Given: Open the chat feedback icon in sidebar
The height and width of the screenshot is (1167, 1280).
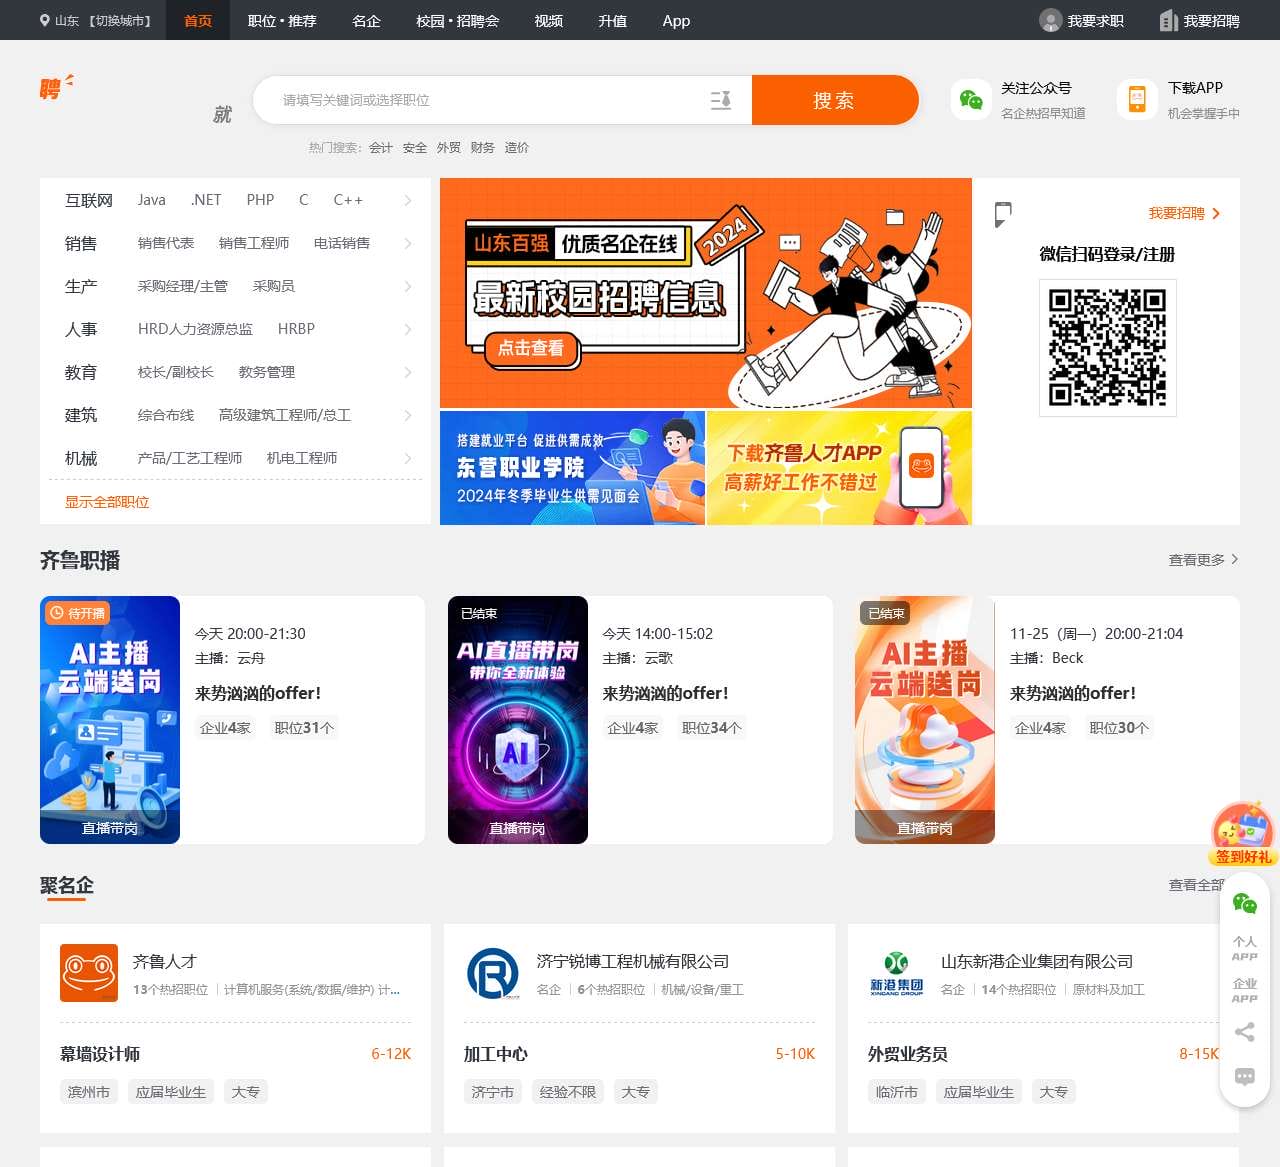Looking at the screenshot, I should click(1245, 1076).
